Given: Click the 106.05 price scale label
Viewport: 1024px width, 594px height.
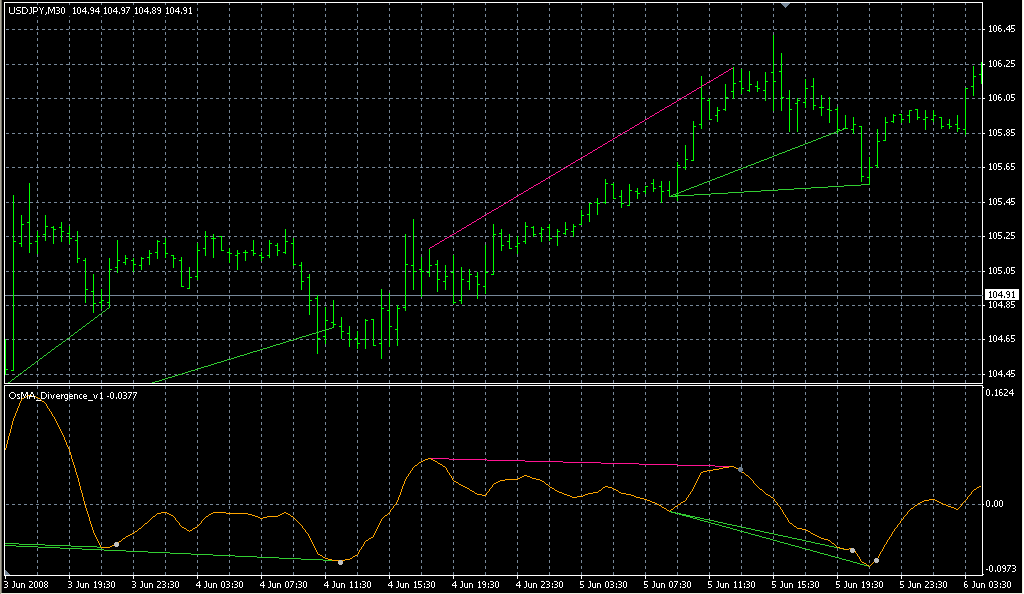Looking at the screenshot, I should coord(1002,98).
